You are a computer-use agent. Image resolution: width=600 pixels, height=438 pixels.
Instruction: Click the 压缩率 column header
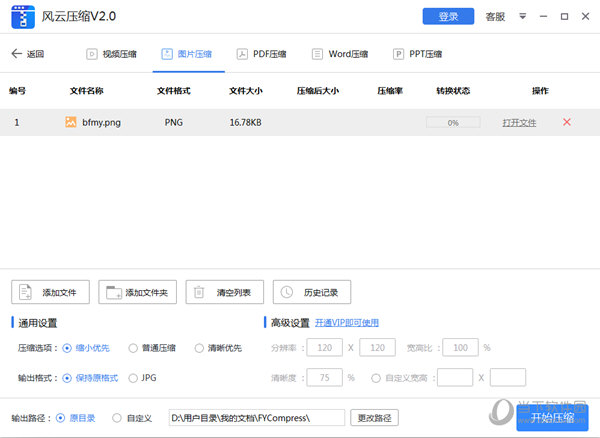point(390,91)
